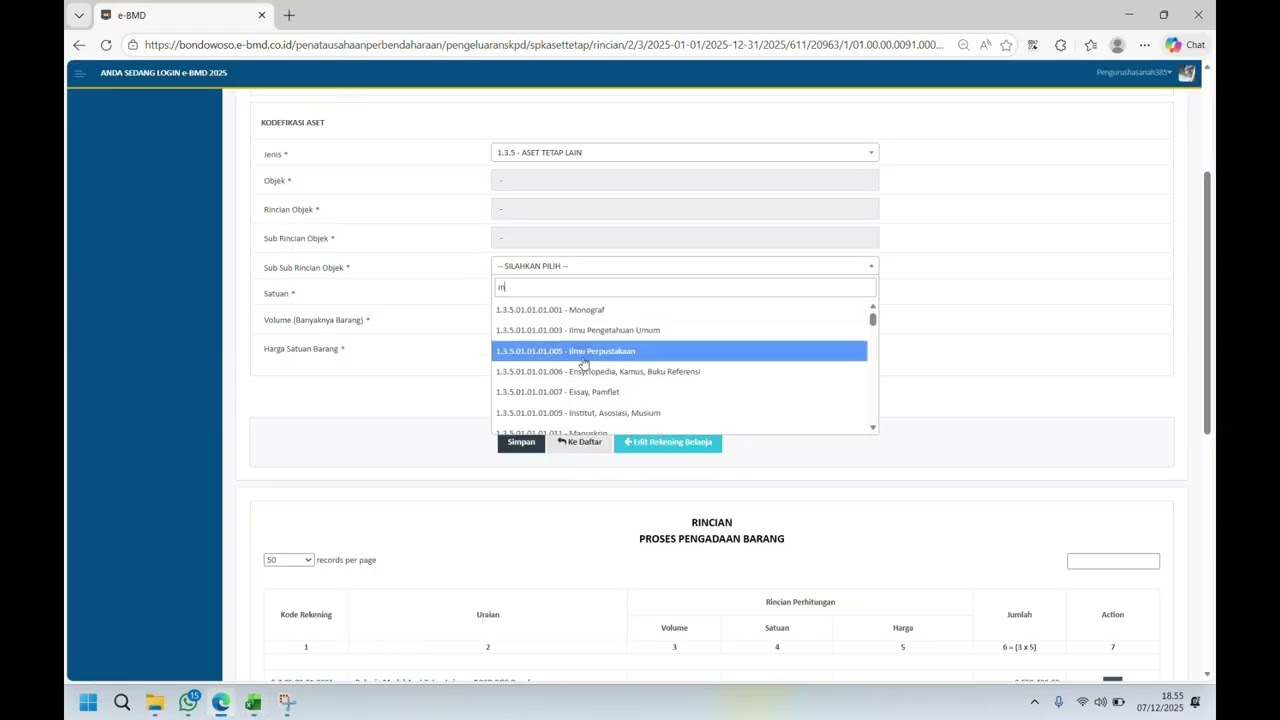Open File Explorer from taskbar

155,702
